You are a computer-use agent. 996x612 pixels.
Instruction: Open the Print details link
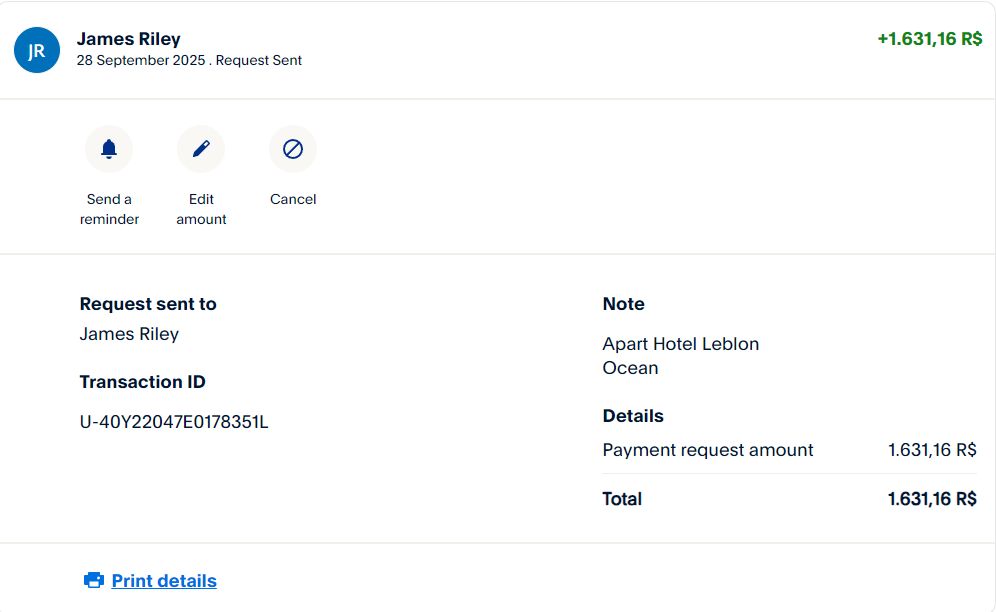click(x=164, y=581)
